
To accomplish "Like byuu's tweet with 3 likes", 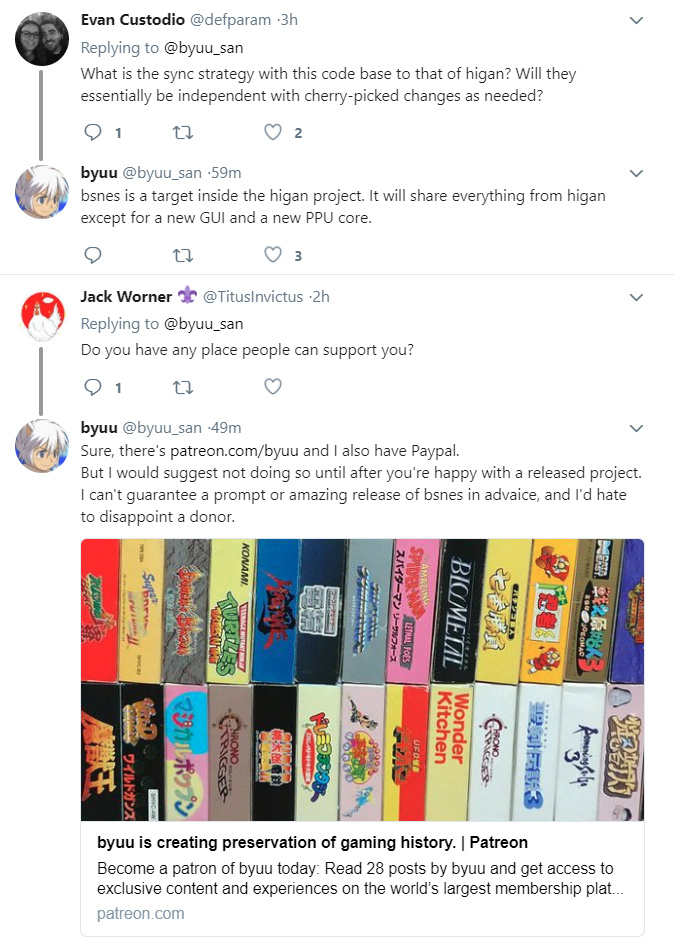I will coord(273,255).
